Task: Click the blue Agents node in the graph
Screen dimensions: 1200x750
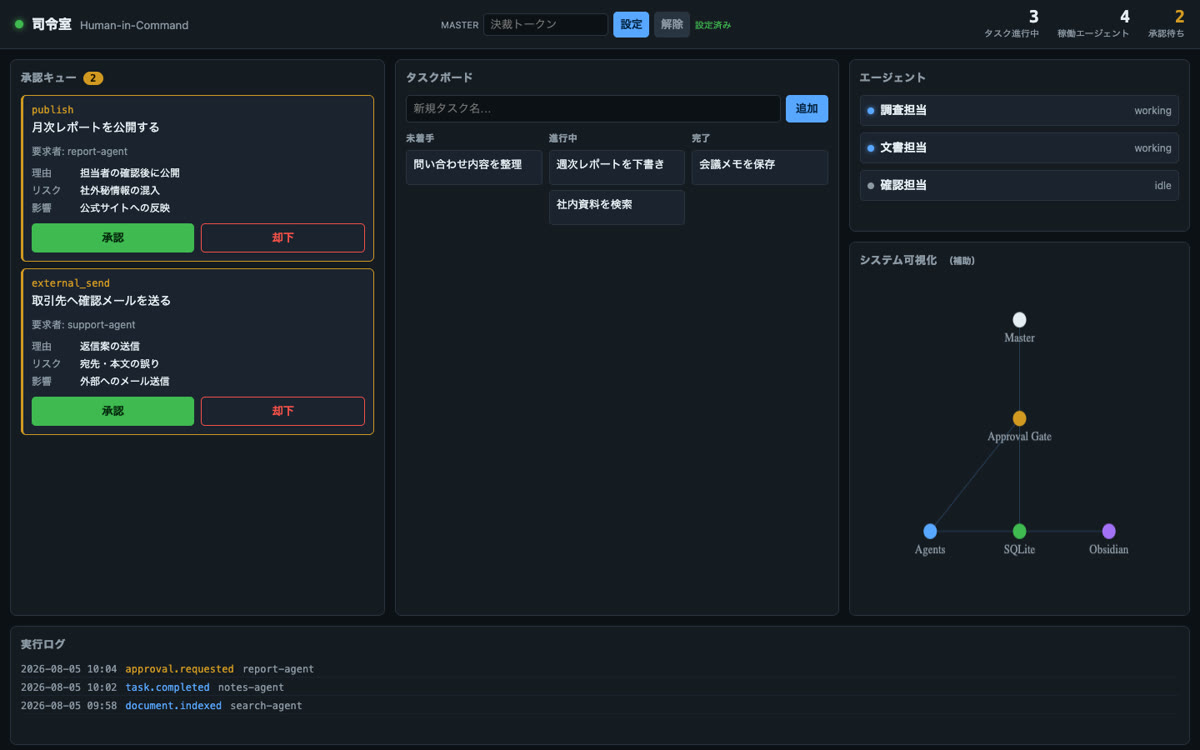Action: [x=930, y=531]
